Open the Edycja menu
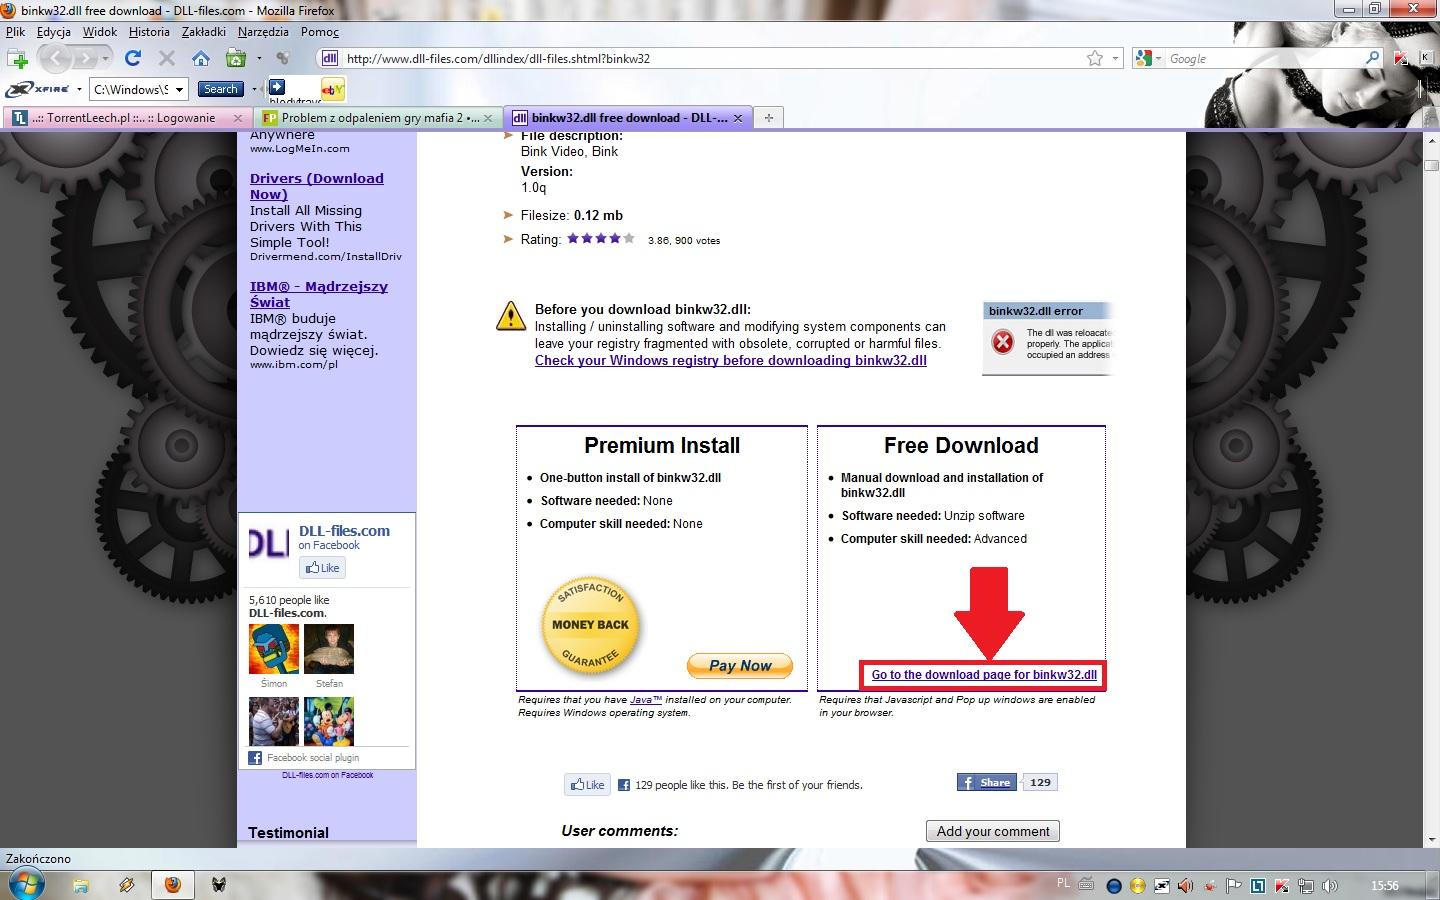 pyautogui.click(x=54, y=32)
